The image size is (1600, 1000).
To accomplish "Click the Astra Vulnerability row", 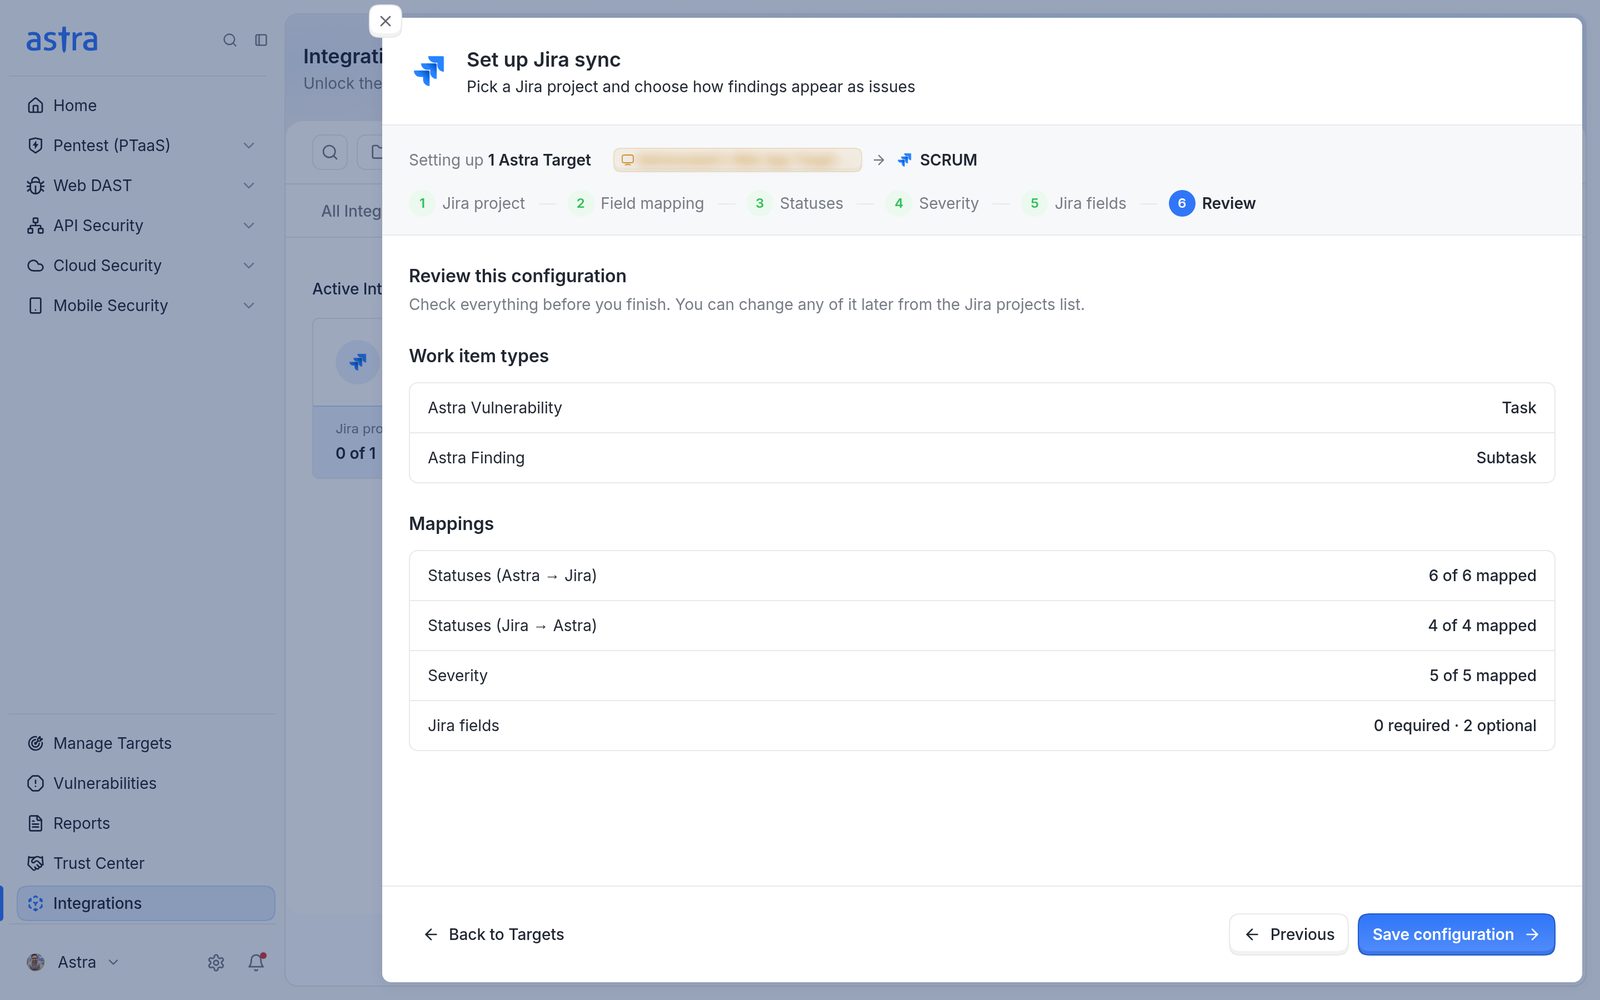I will (x=982, y=408).
